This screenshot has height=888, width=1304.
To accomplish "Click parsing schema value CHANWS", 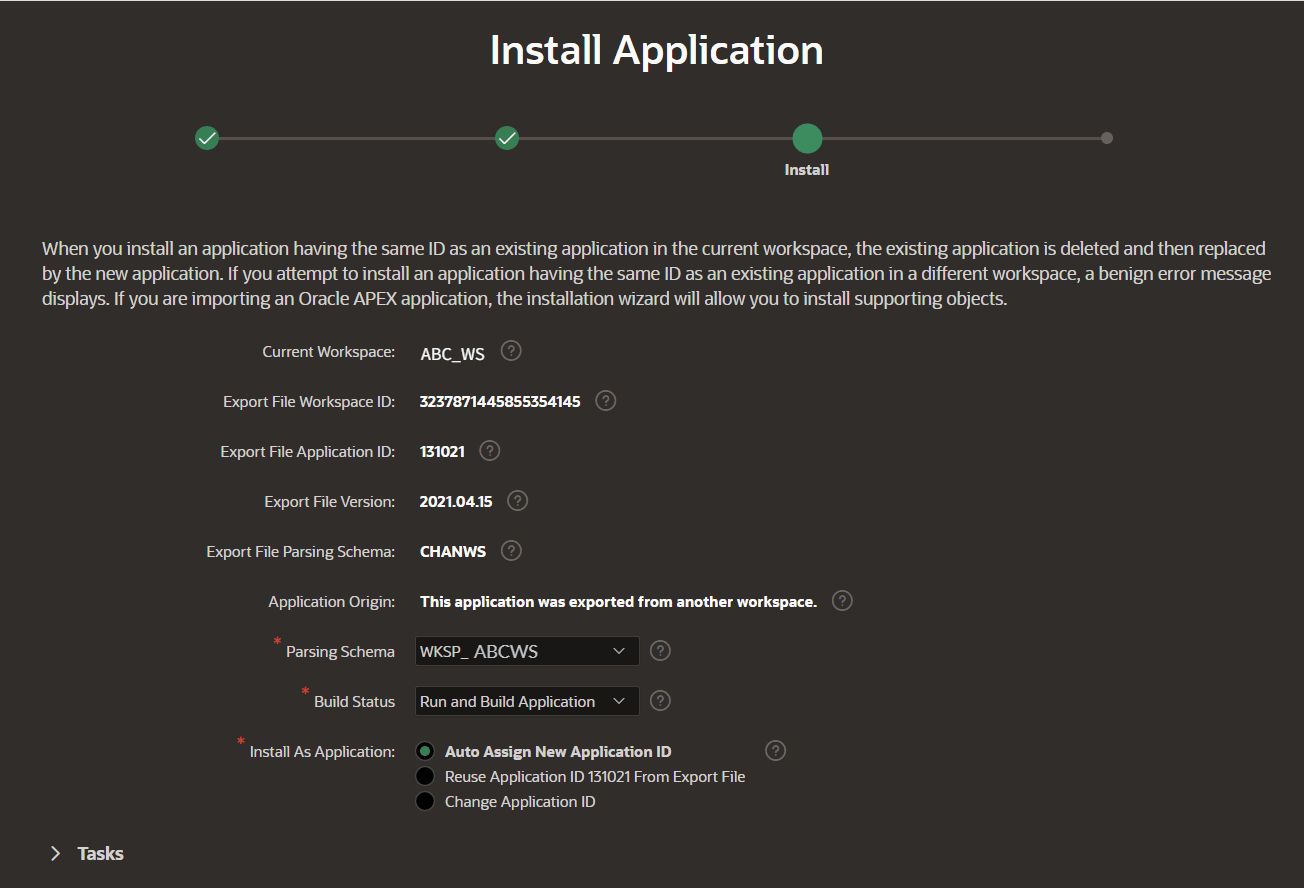I will (453, 552).
